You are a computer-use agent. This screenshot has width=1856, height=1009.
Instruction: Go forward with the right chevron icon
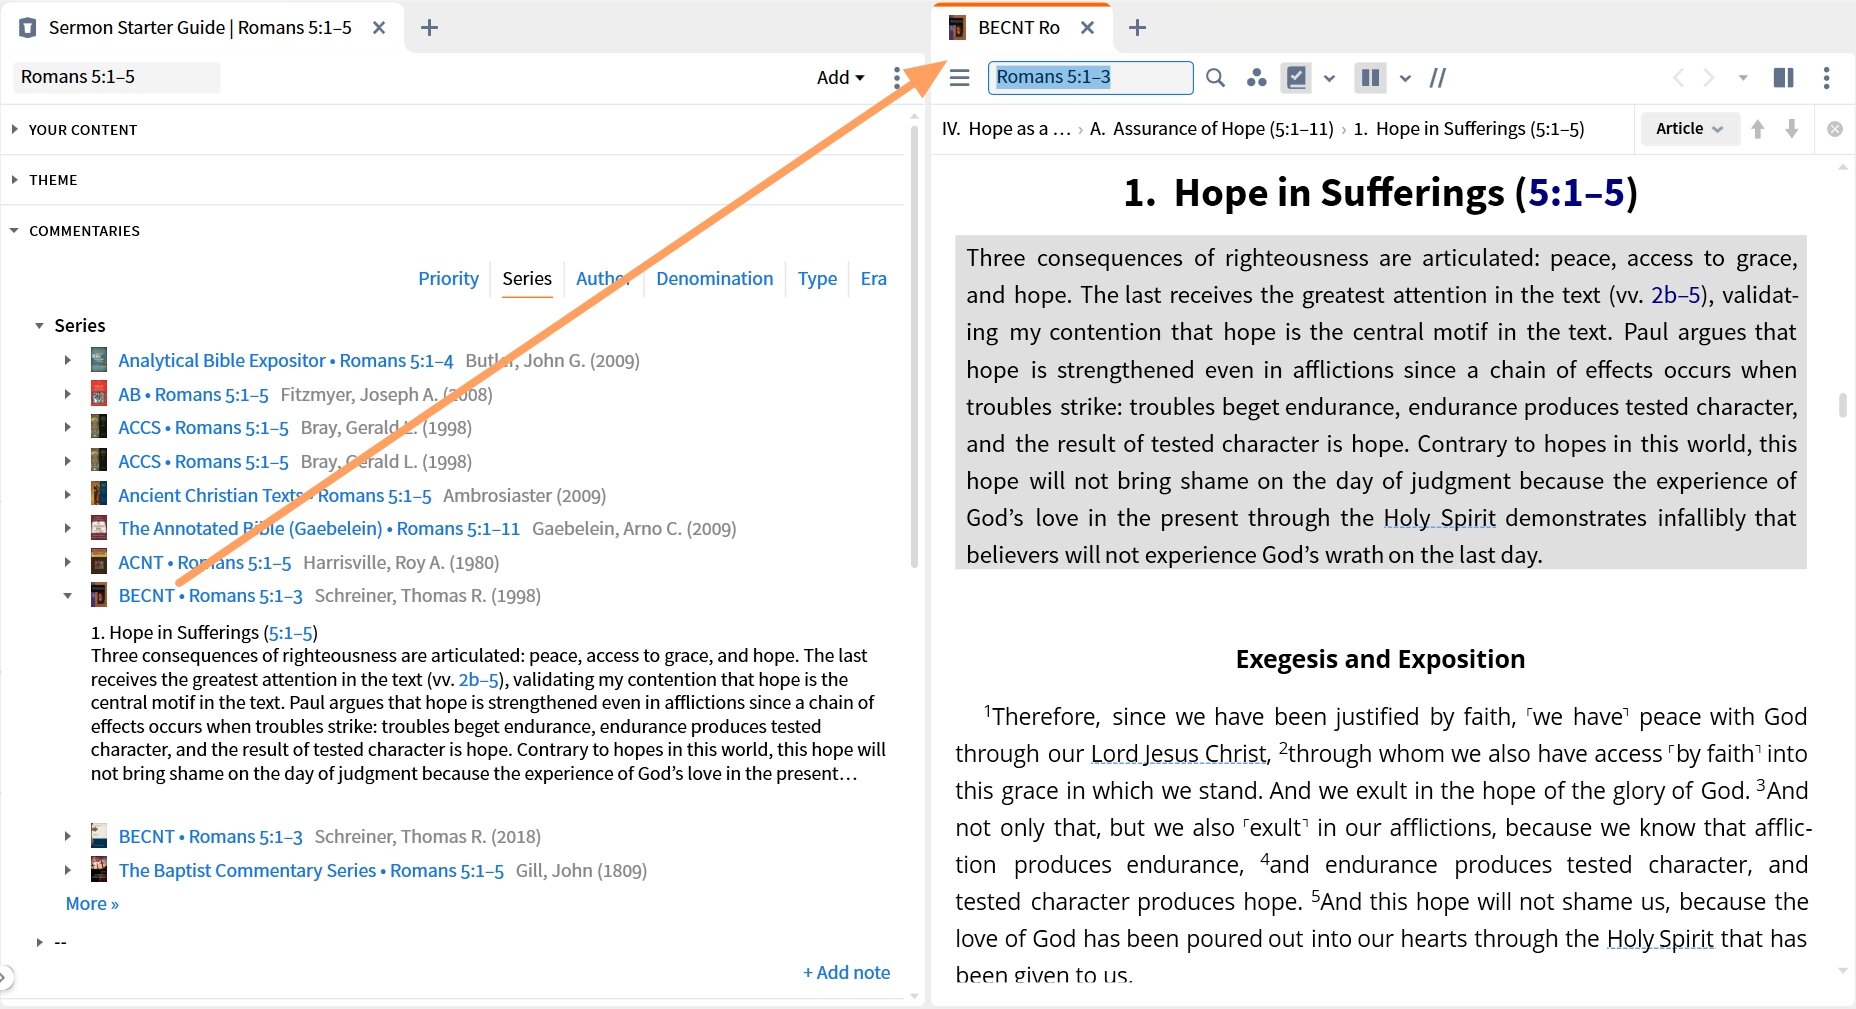point(1709,78)
